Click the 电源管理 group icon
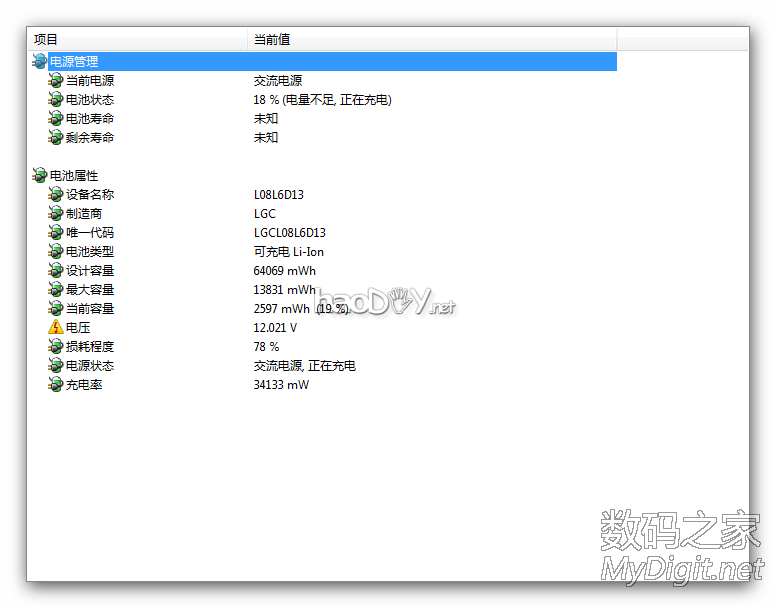 pyautogui.click(x=40, y=62)
